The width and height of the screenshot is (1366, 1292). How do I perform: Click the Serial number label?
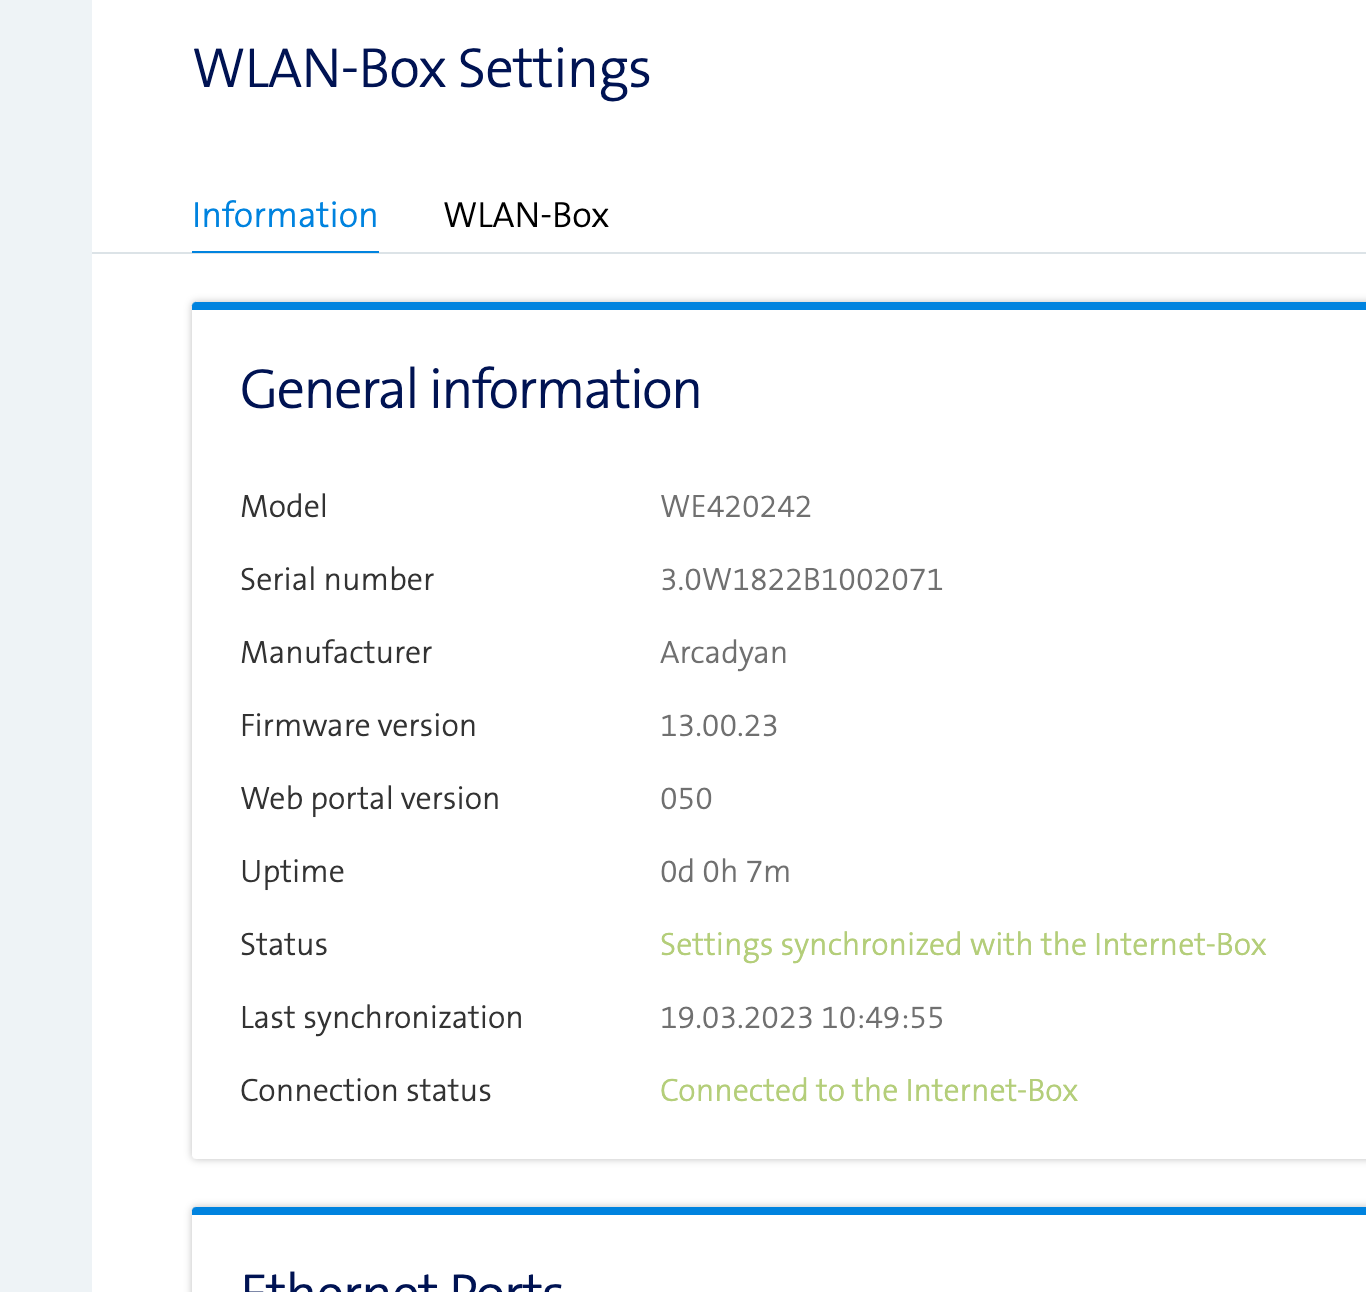point(337,580)
